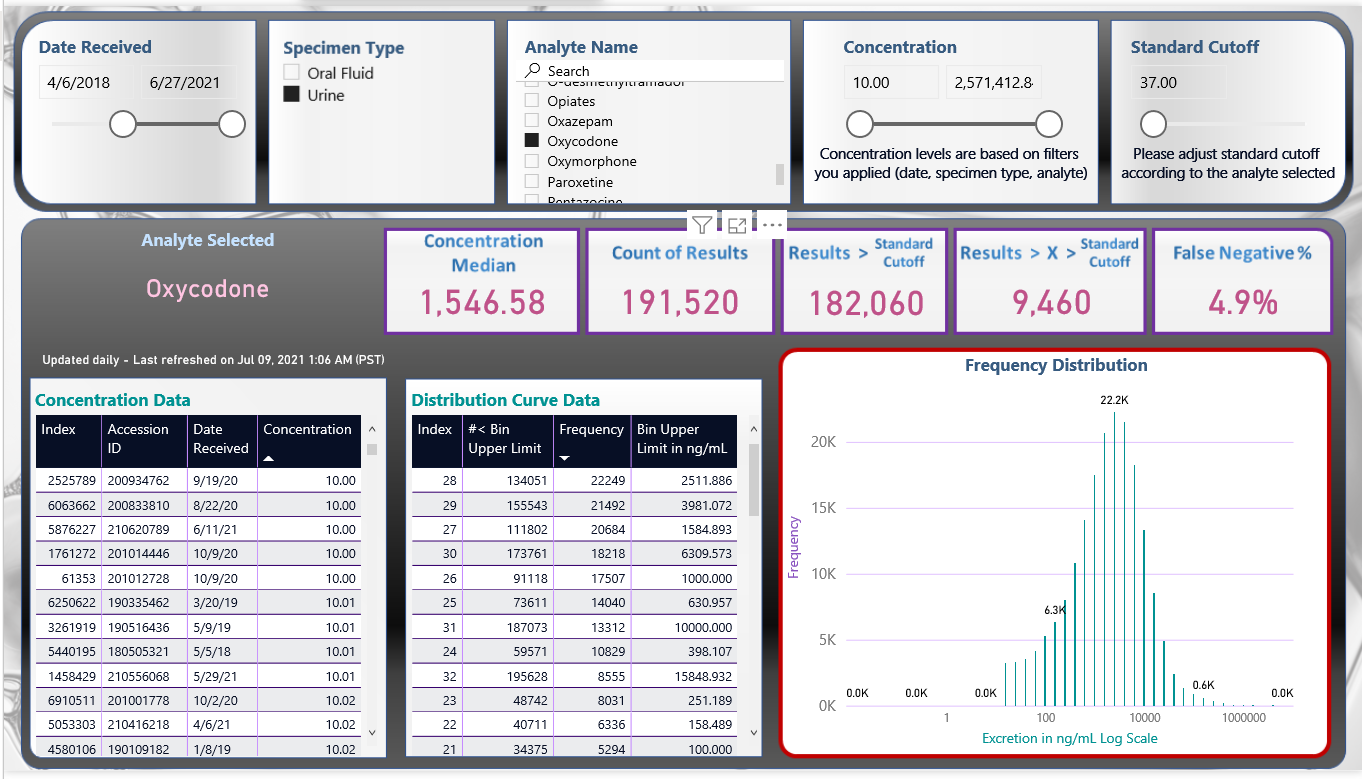This screenshot has height=779, width=1362.
Task: Select the start date field 4/6/2018
Action: tap(87, 83)
